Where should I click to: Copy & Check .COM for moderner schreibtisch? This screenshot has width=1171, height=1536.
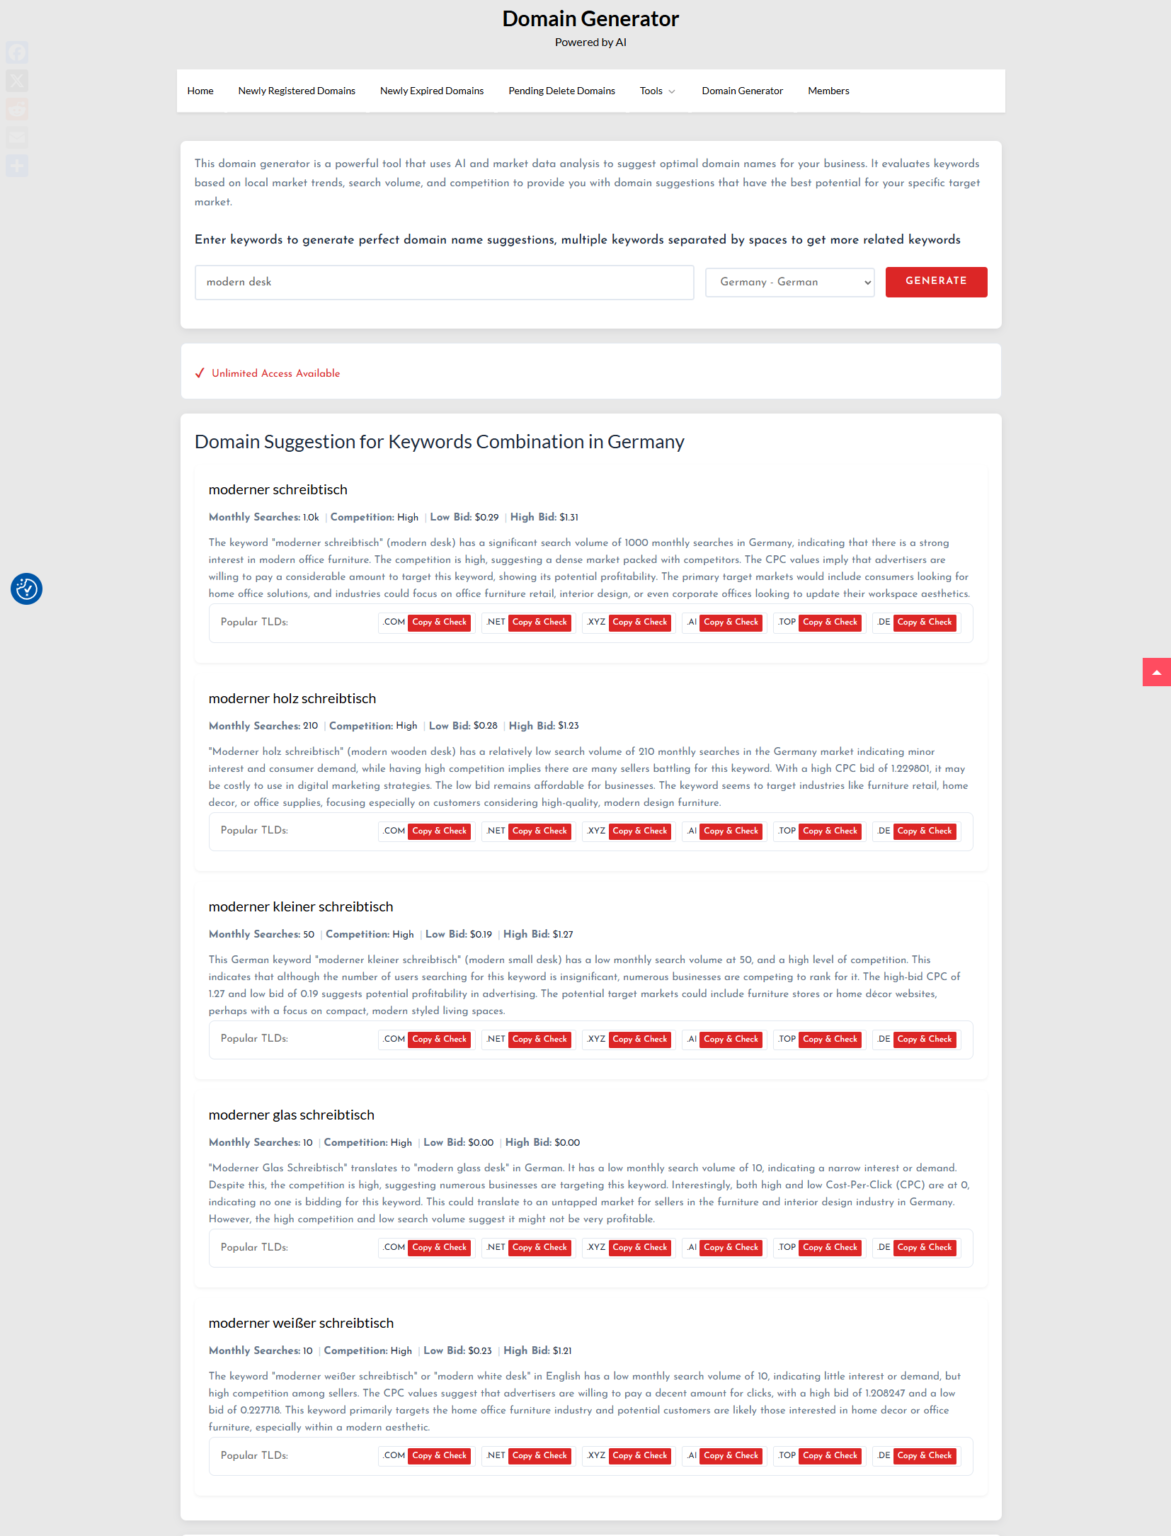pyautogui.click(x=439, y=622)
